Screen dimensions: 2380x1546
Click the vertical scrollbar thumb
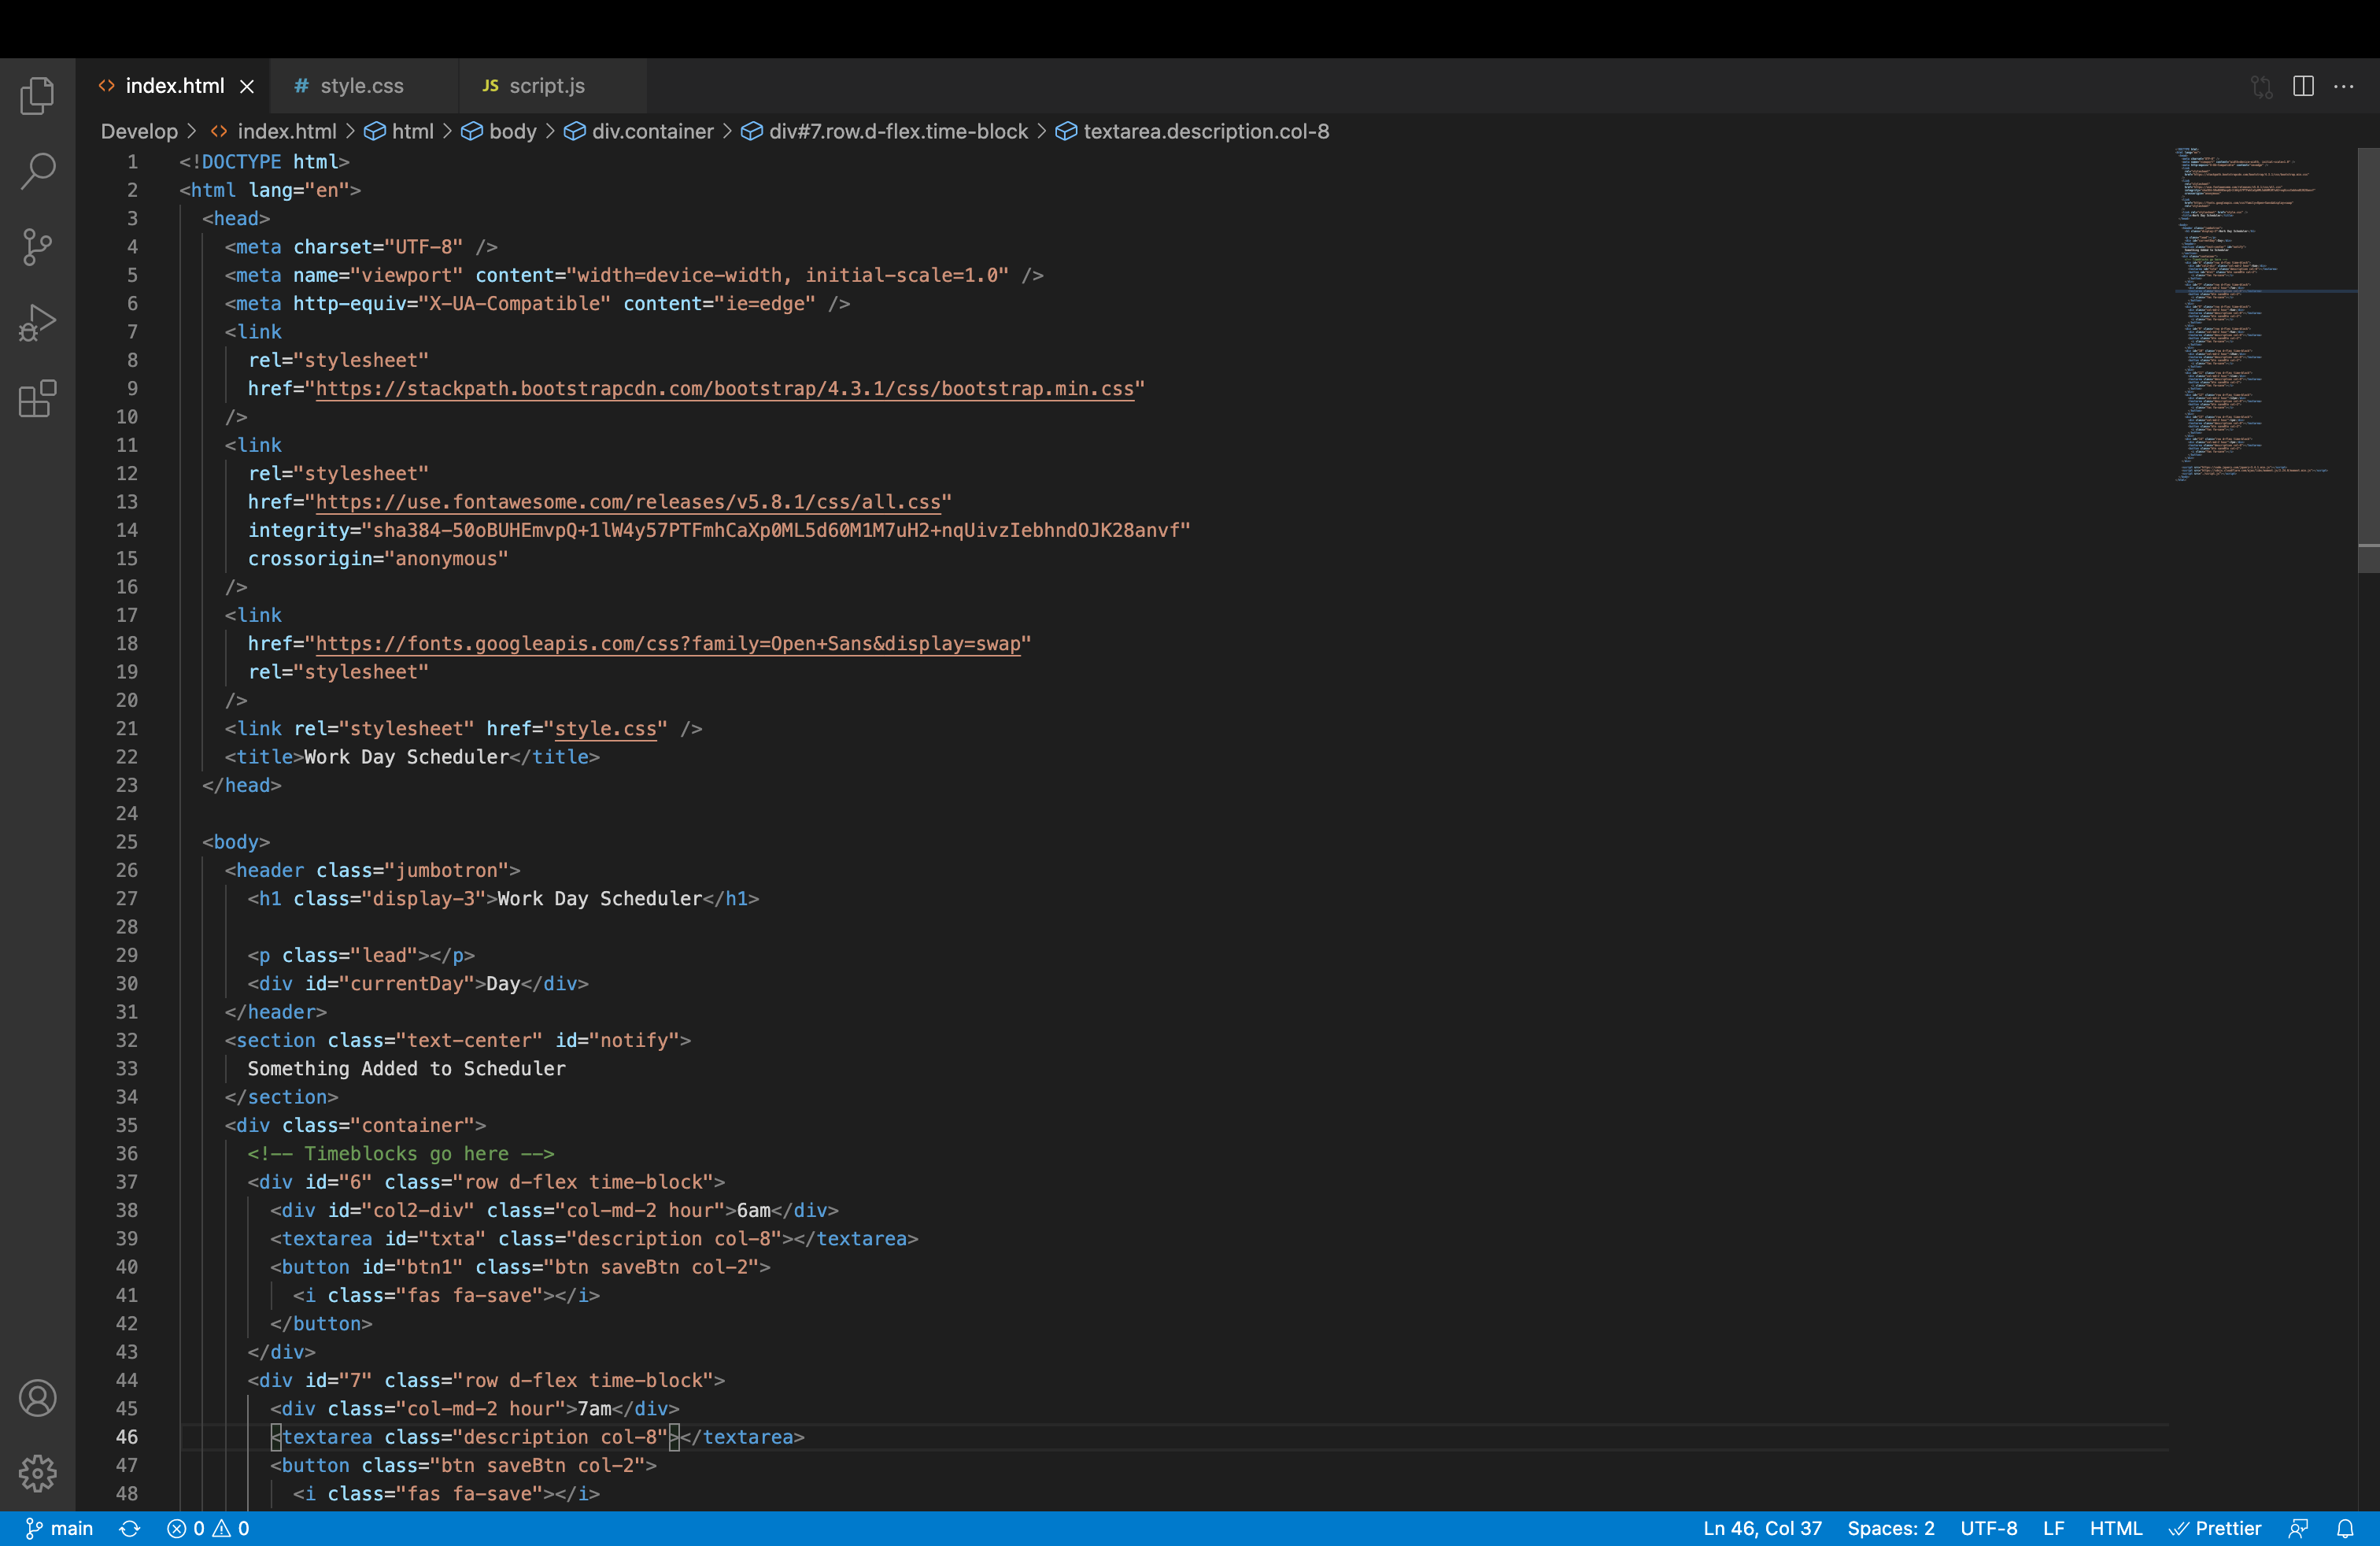(2368, 360)
